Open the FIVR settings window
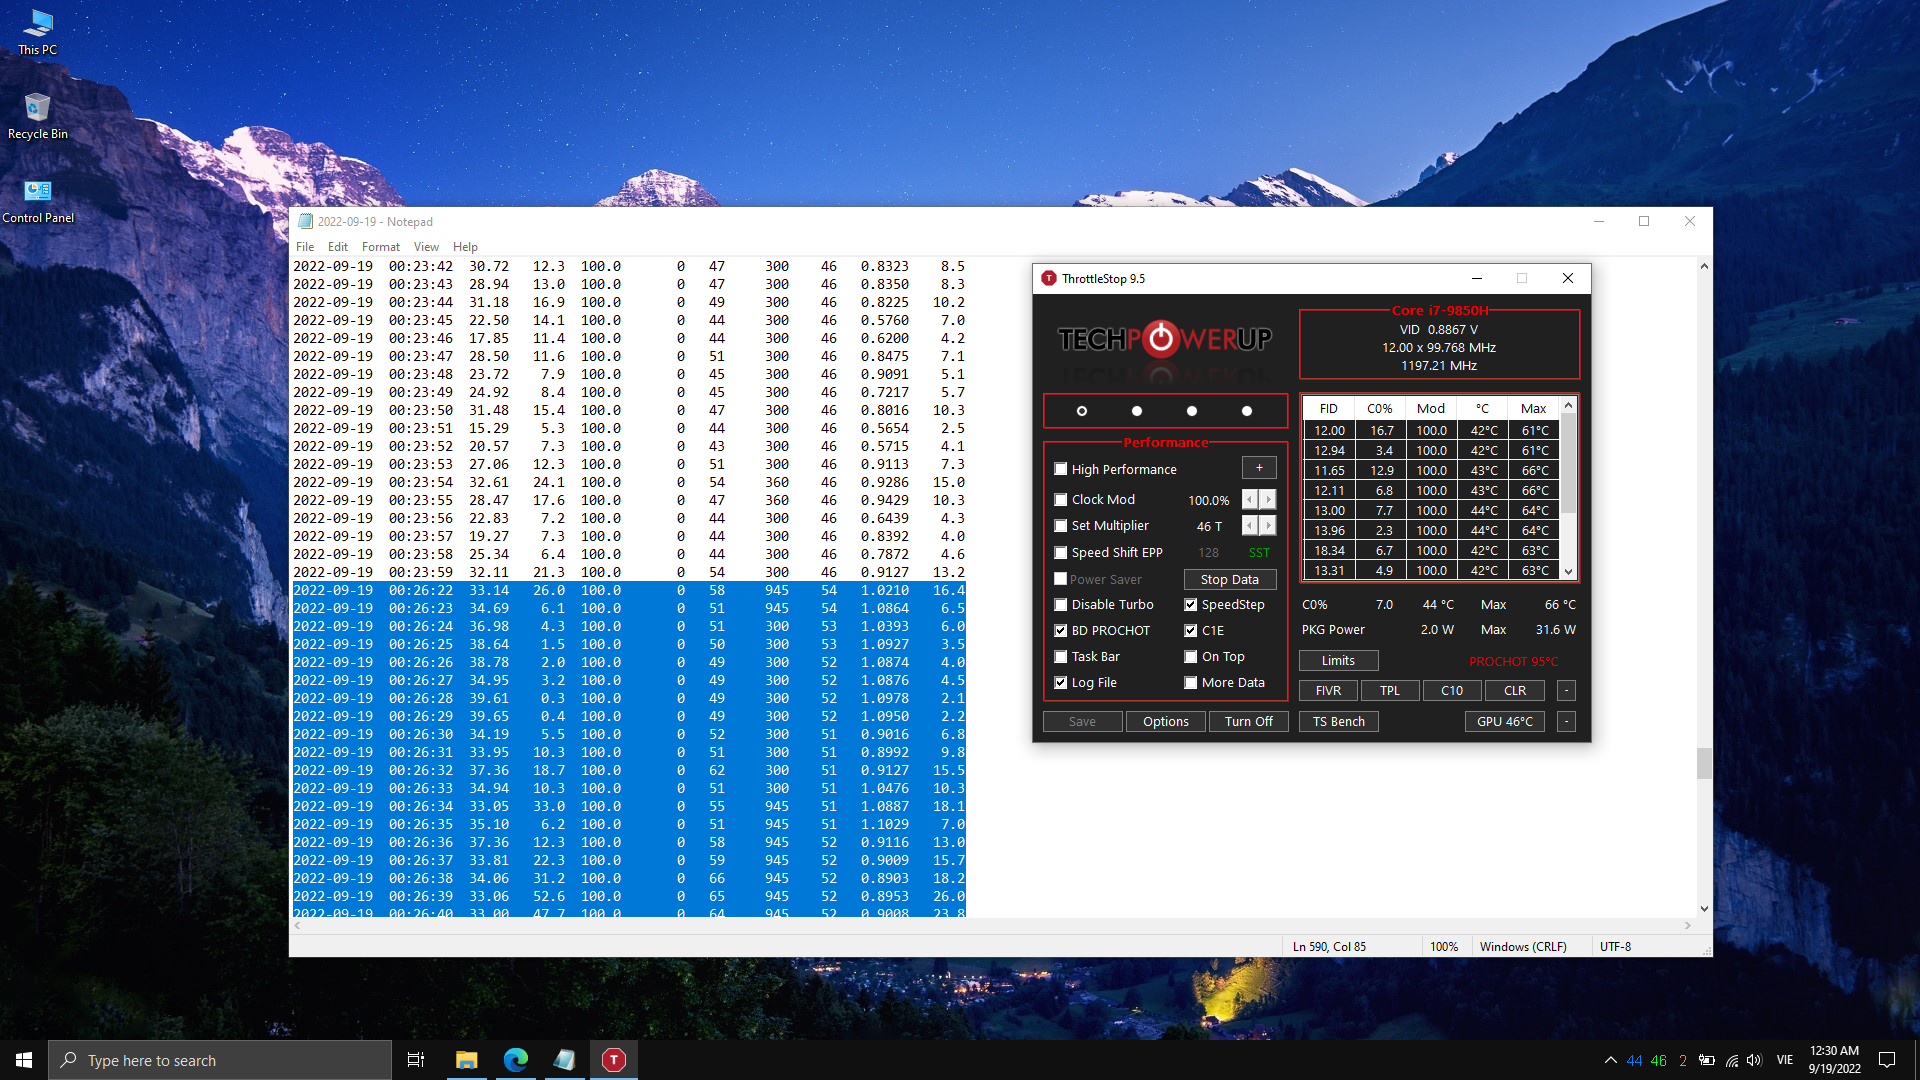Screen dimensions: 1920x1080 (x=1329, y=691)
